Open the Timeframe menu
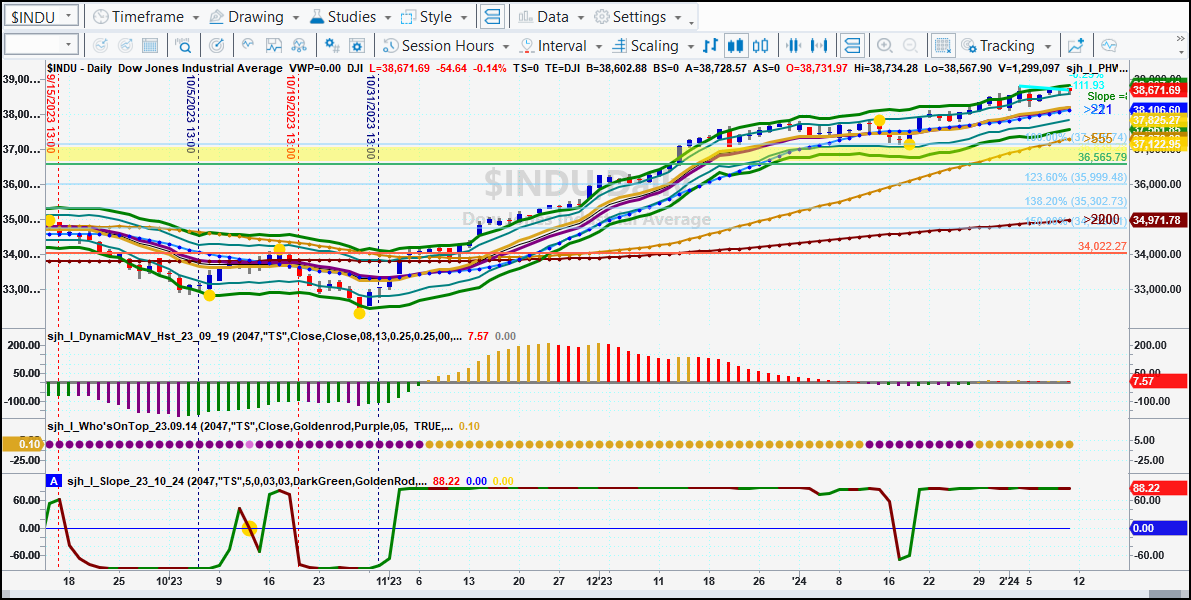This screenshot has width=1191, height=600. coord(147,16)
